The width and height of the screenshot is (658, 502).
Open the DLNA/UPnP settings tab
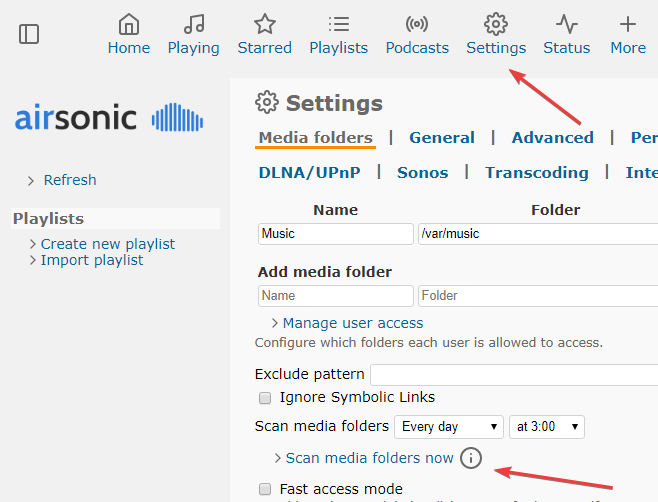(309, 173)
